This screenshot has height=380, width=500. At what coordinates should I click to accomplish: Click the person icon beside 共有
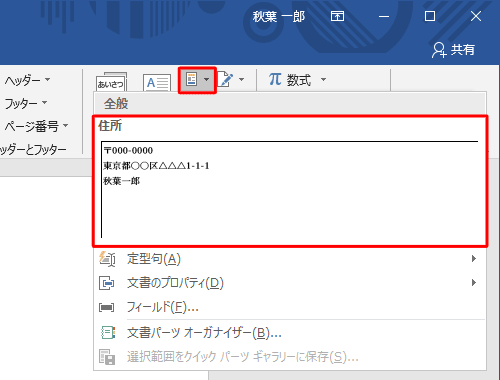(439, 50)
